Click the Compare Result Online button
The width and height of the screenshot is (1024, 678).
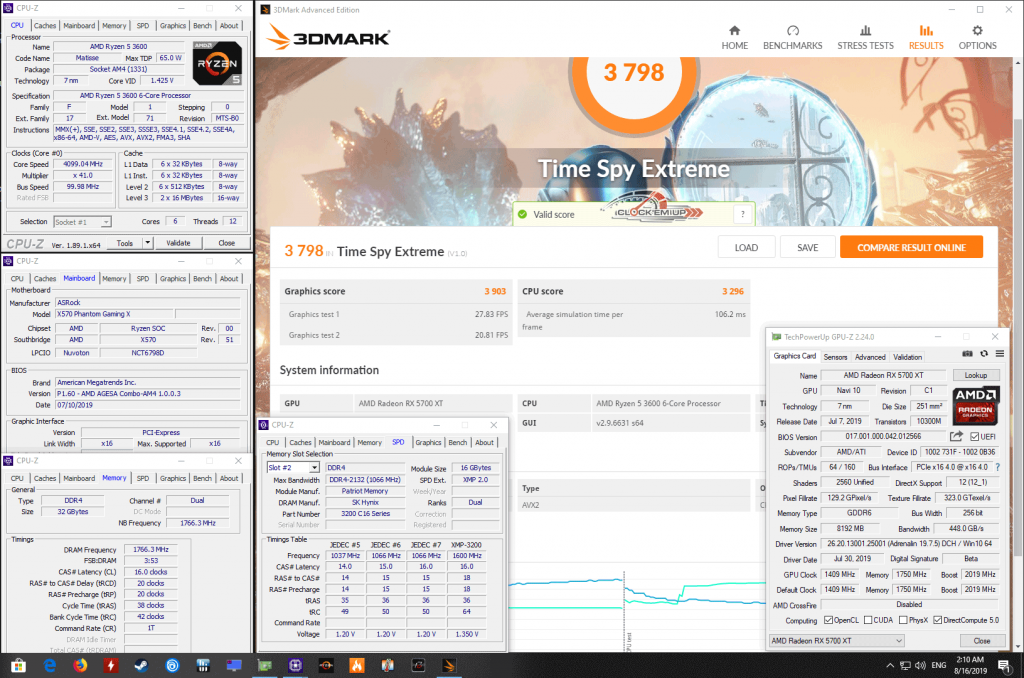(x=910, y=248)
